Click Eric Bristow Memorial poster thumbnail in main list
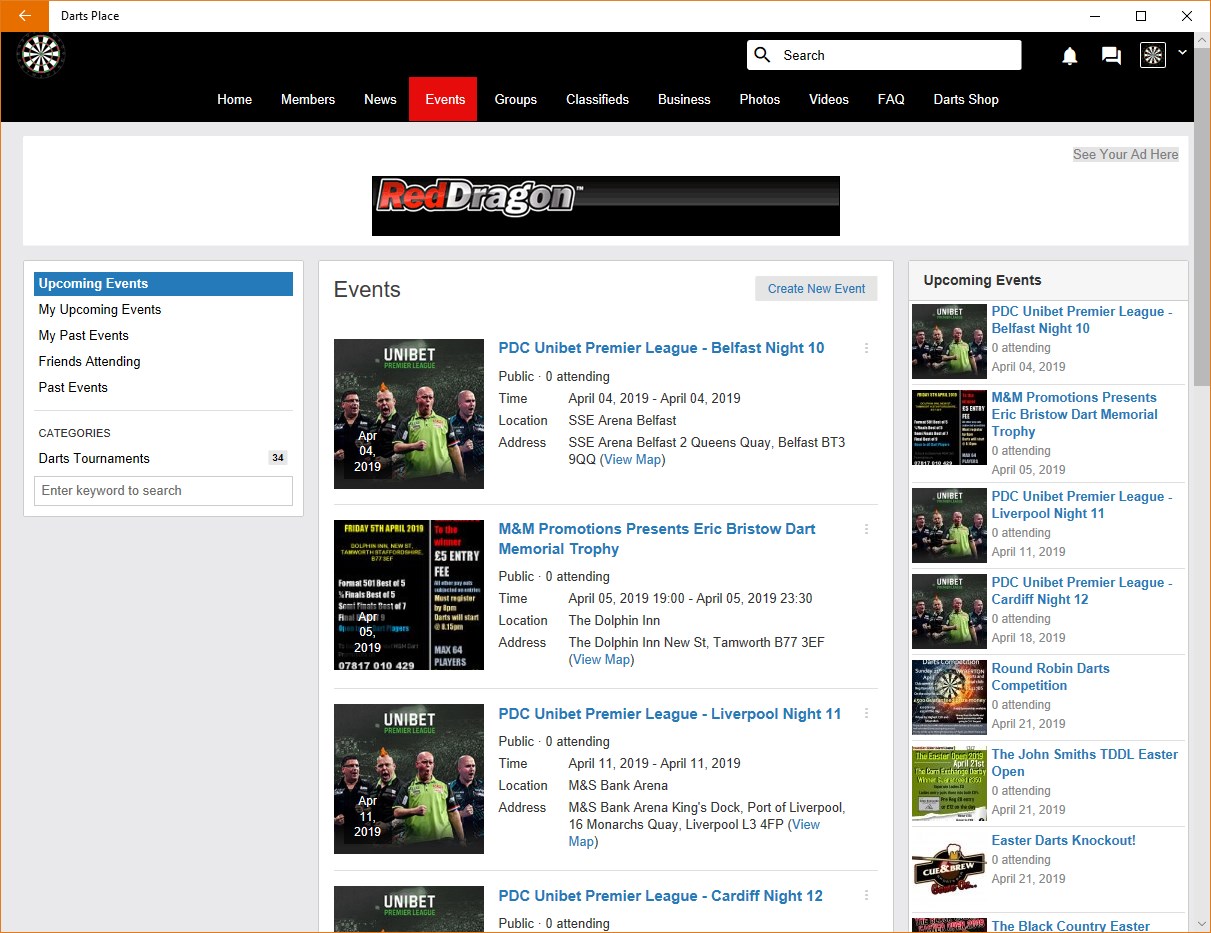Image resolution: width=1211 pixels, height=933 pixels. [409, 595]
